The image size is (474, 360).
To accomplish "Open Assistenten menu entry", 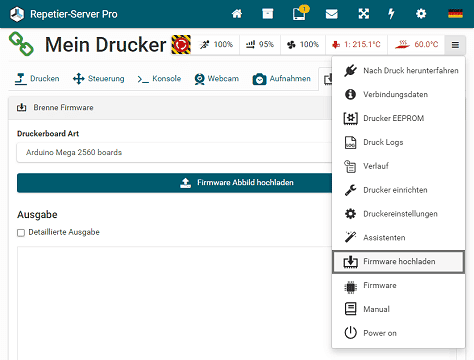I will [x=398, y=238].
